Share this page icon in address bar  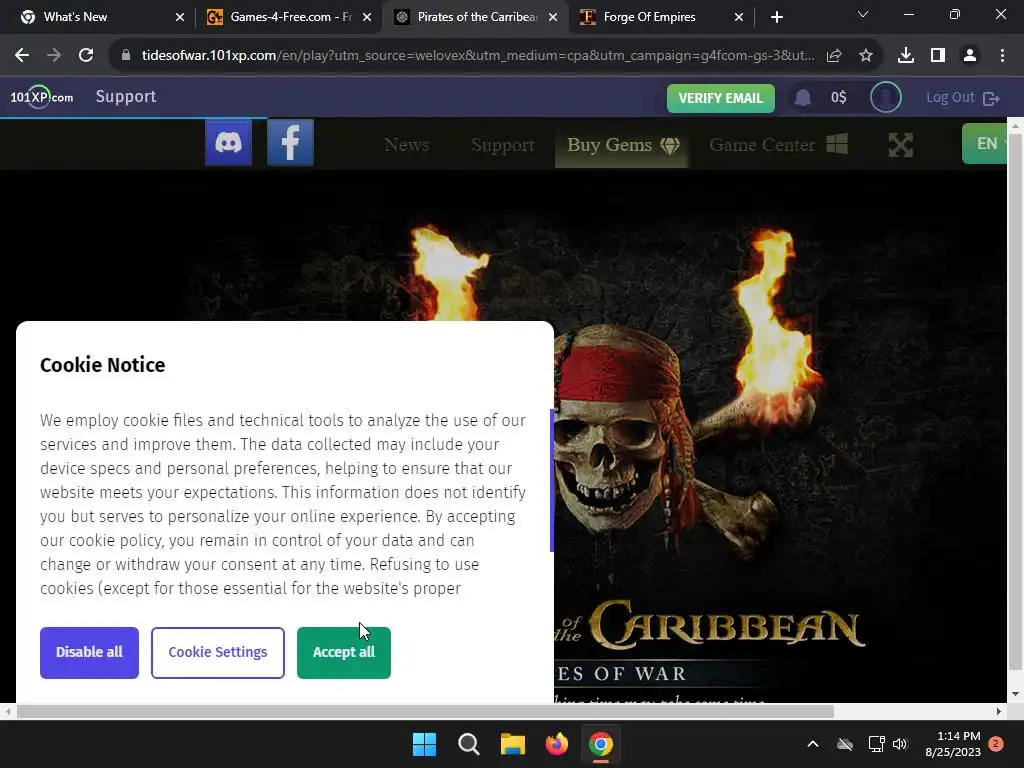coord(834,56)
